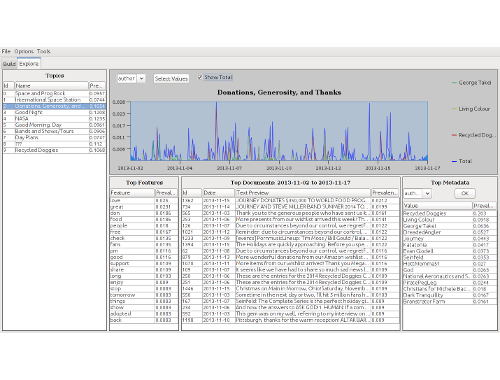
Task: Open the 'Pittsburgh, thanks for the warm' document
Action: click(290, 320)
